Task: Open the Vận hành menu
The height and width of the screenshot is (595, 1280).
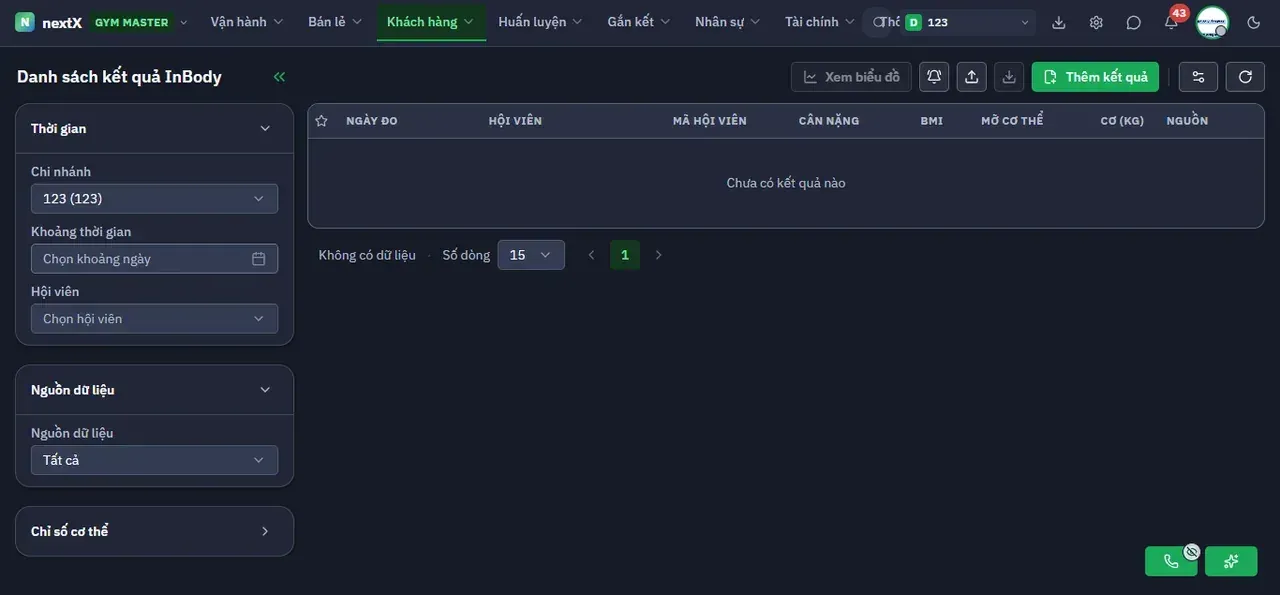Action: tap(247, 22)
